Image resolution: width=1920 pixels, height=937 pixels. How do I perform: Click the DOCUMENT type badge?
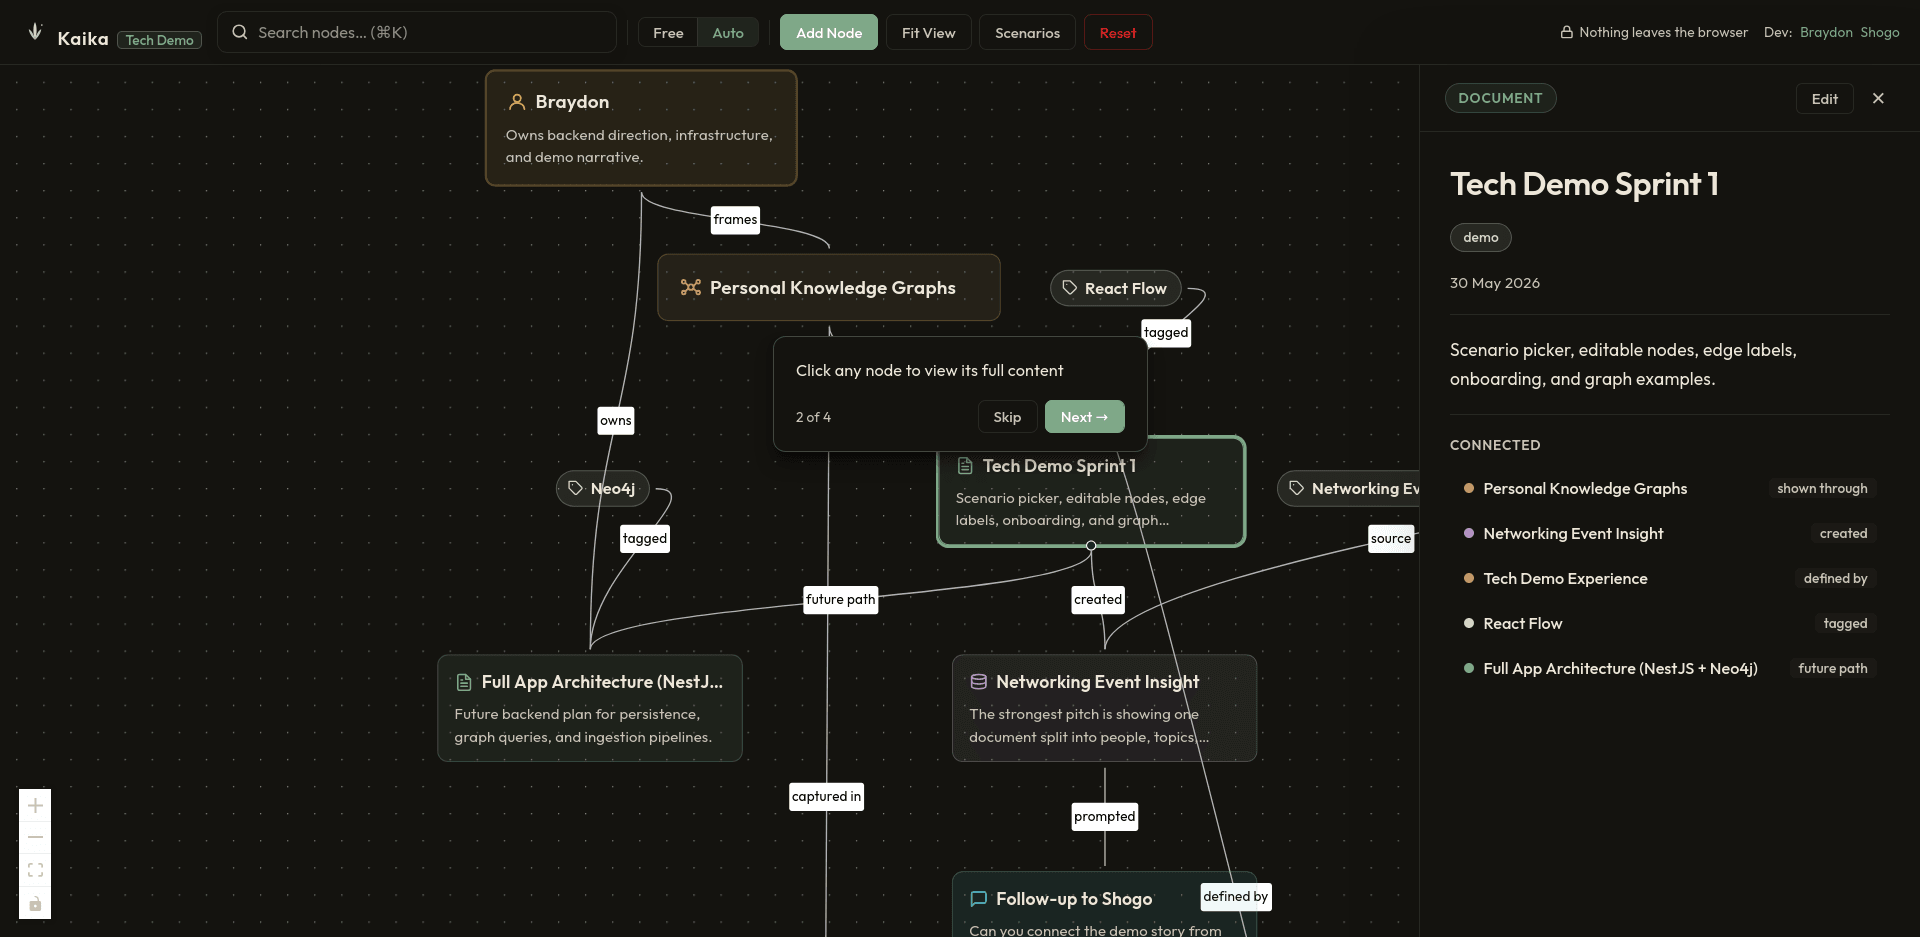click(1500, 98)
